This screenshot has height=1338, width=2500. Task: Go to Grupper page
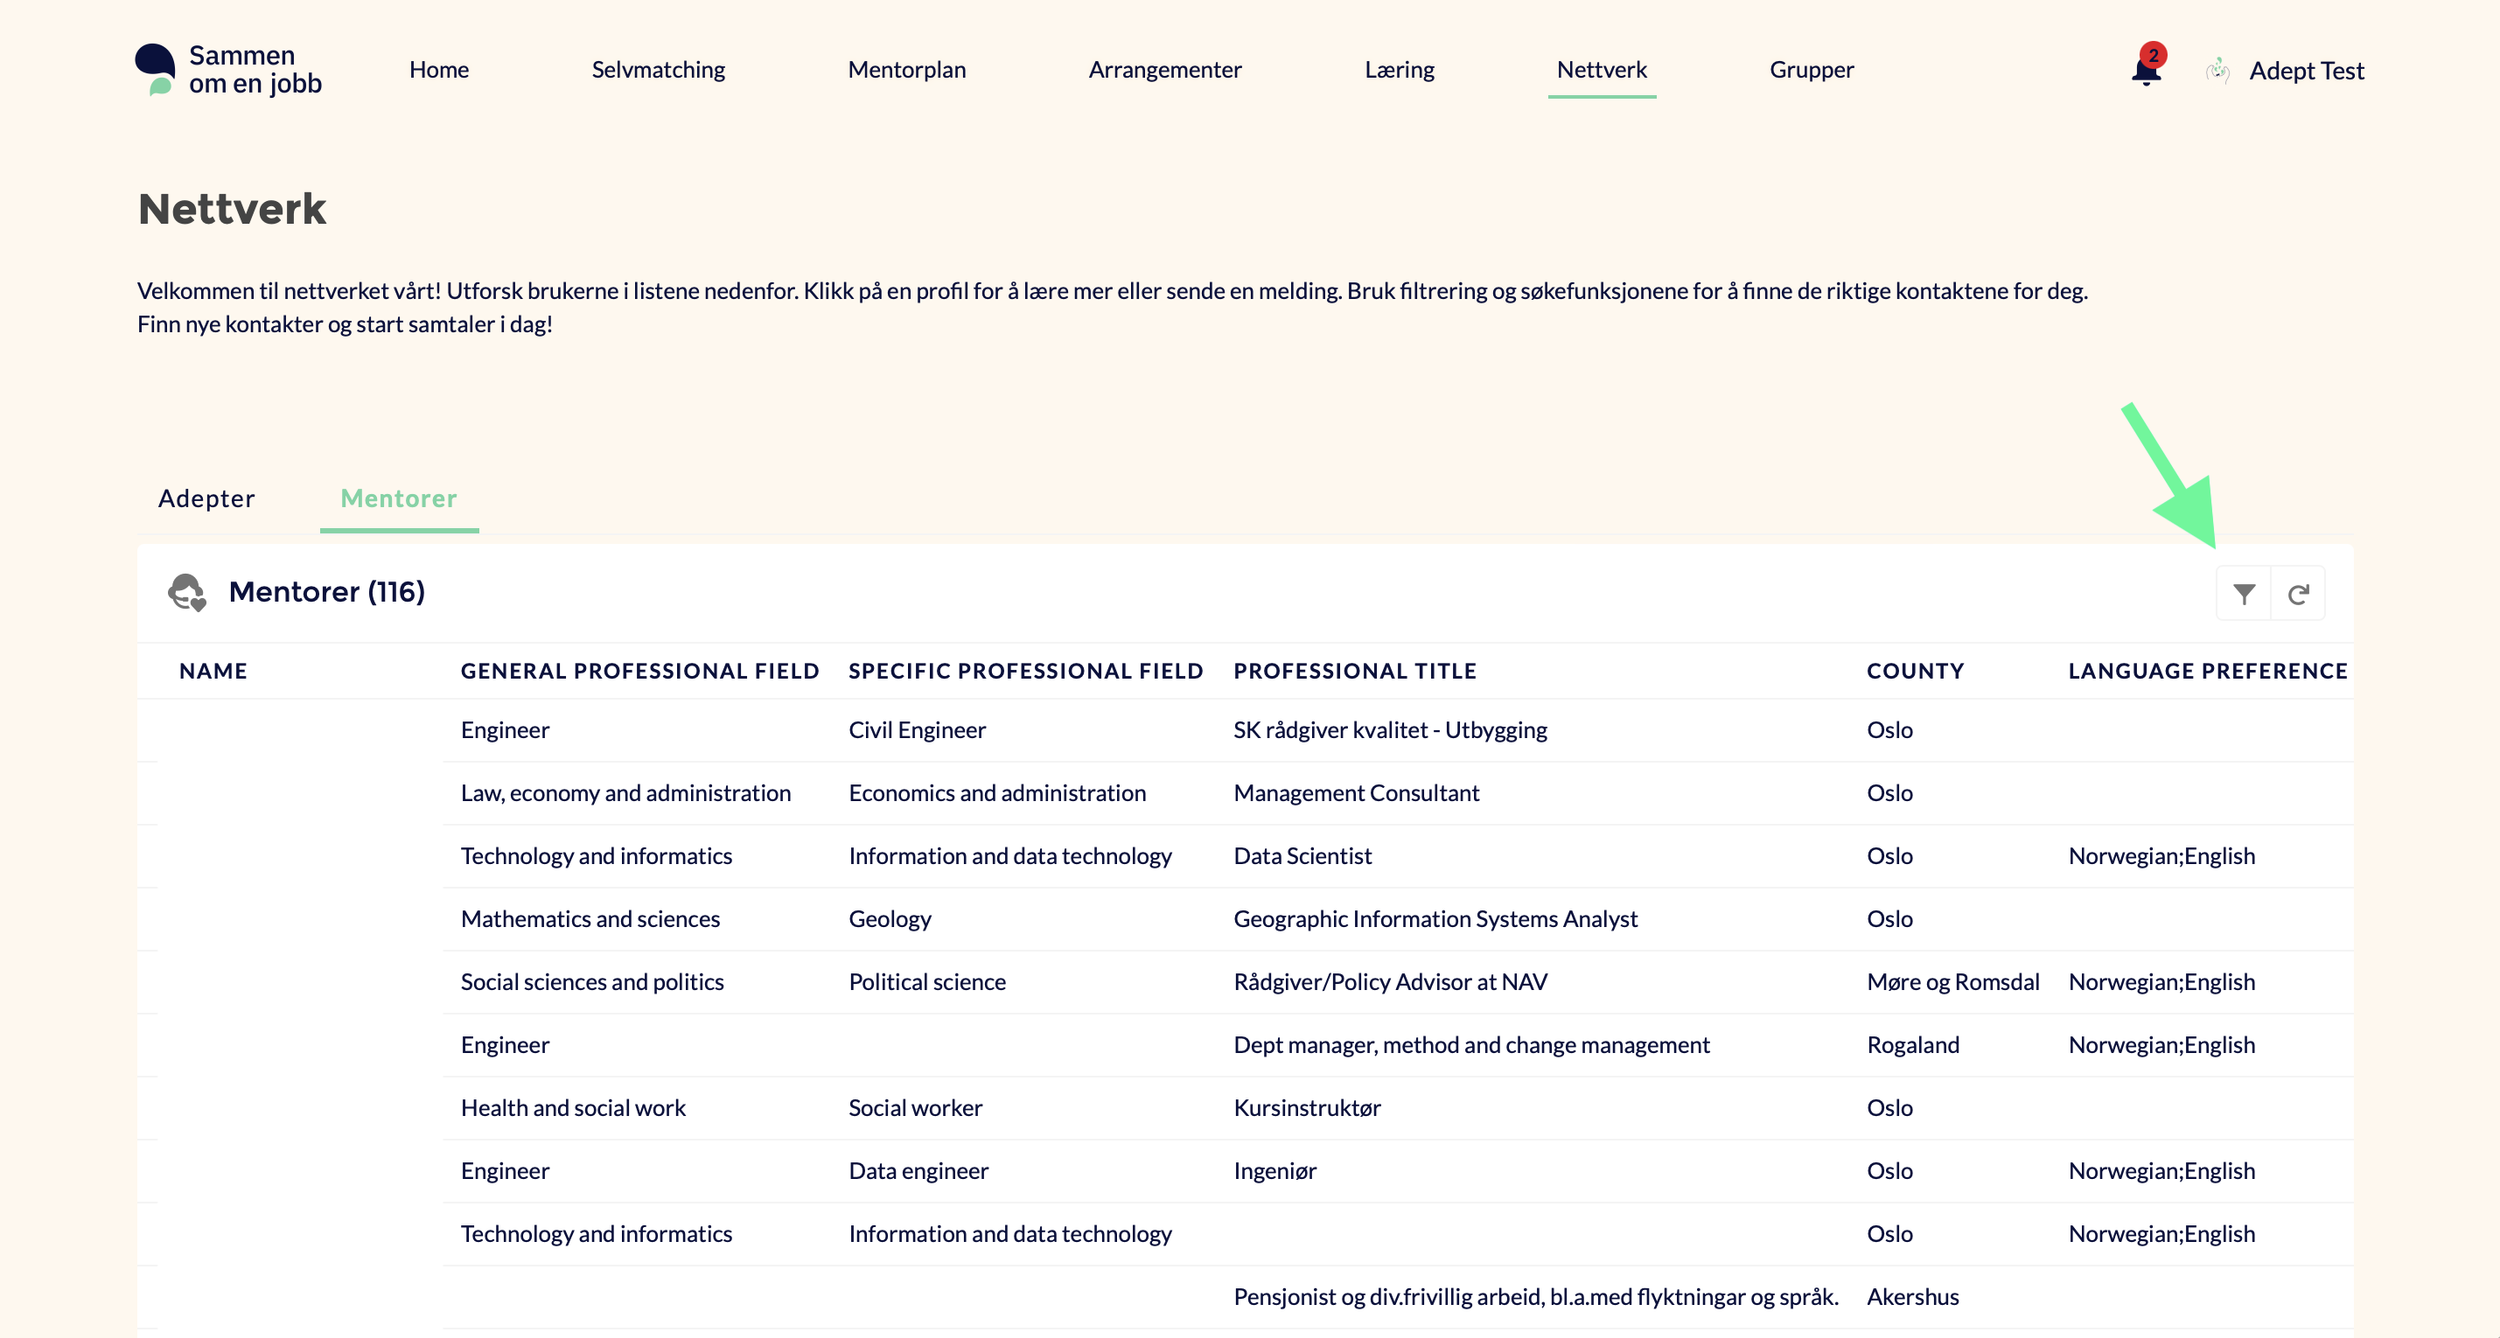tap(1811, 70)
